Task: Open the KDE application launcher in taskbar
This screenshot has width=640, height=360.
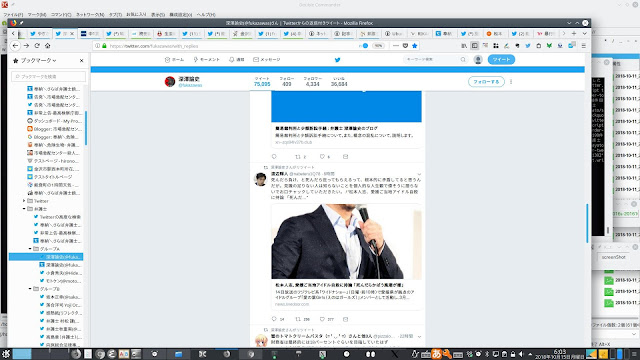Action: 6,354
